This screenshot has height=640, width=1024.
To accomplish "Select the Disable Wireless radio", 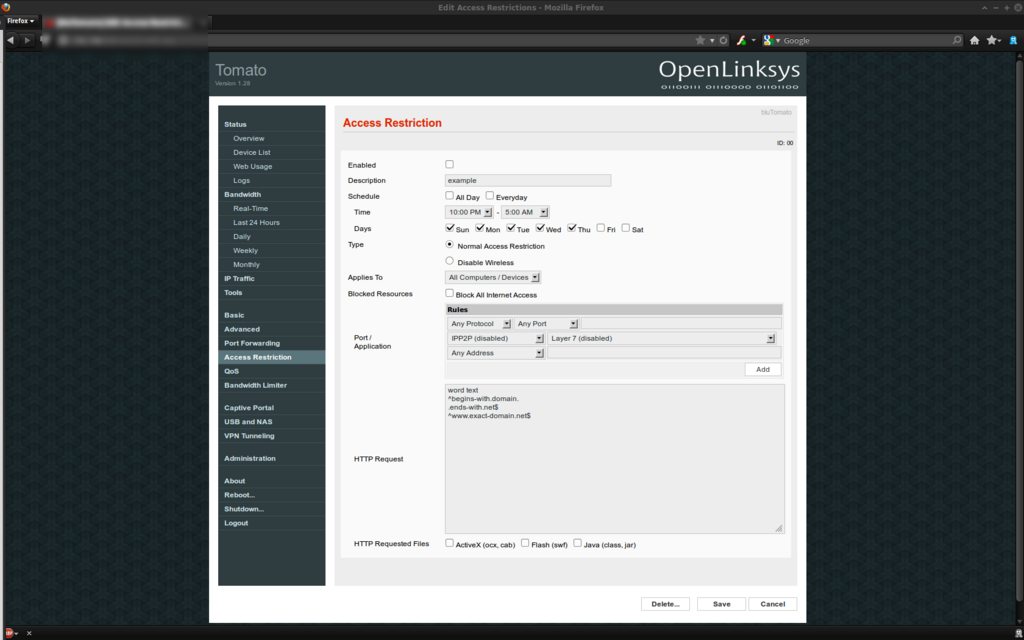I will 449,261.
